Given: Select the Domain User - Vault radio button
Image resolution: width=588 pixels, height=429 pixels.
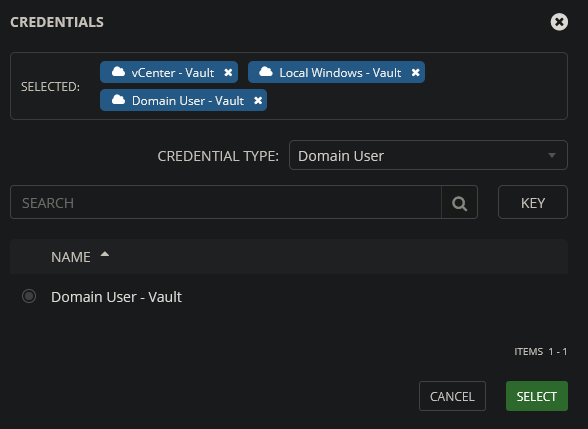Looking at the screenshot, I should 29,296.
